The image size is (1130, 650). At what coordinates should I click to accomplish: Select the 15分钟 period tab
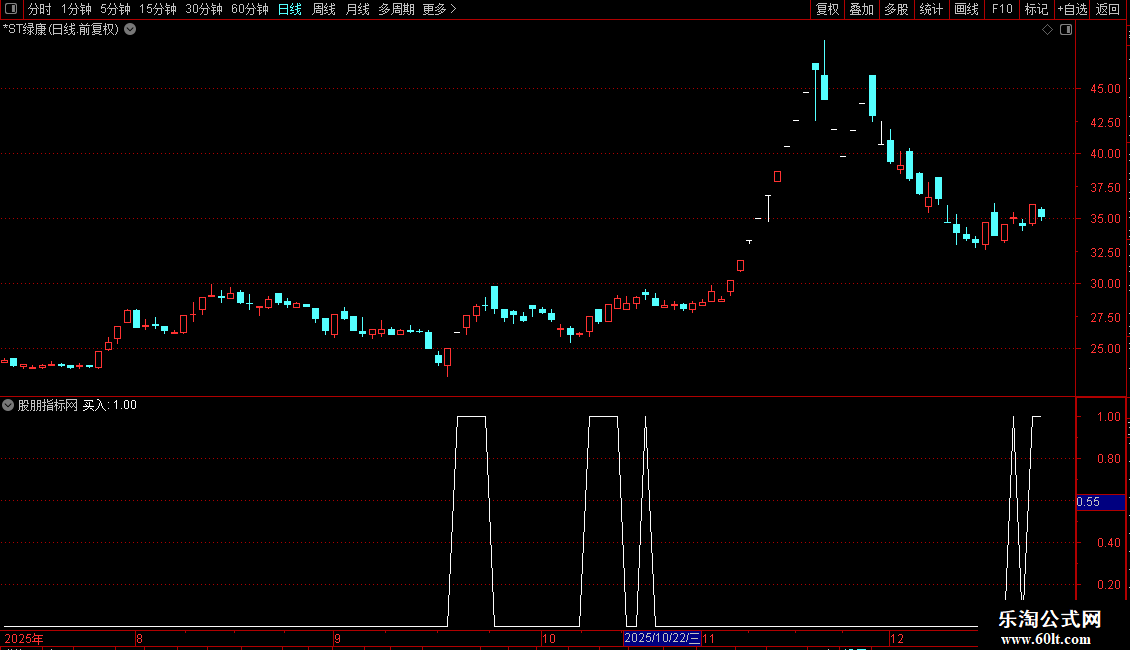157,9
